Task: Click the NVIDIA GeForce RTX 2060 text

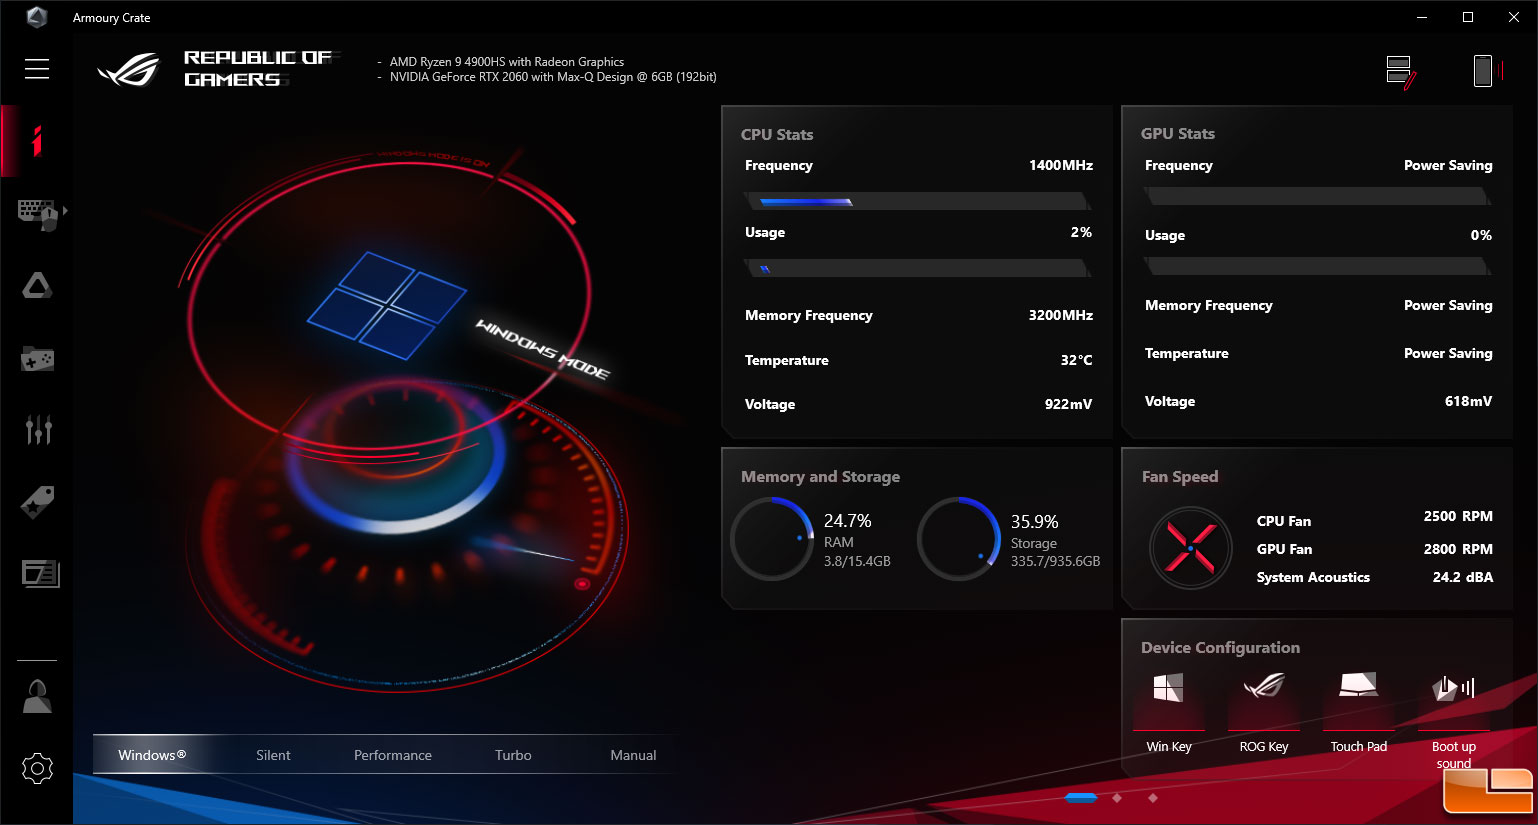Action: pos(553,77)
